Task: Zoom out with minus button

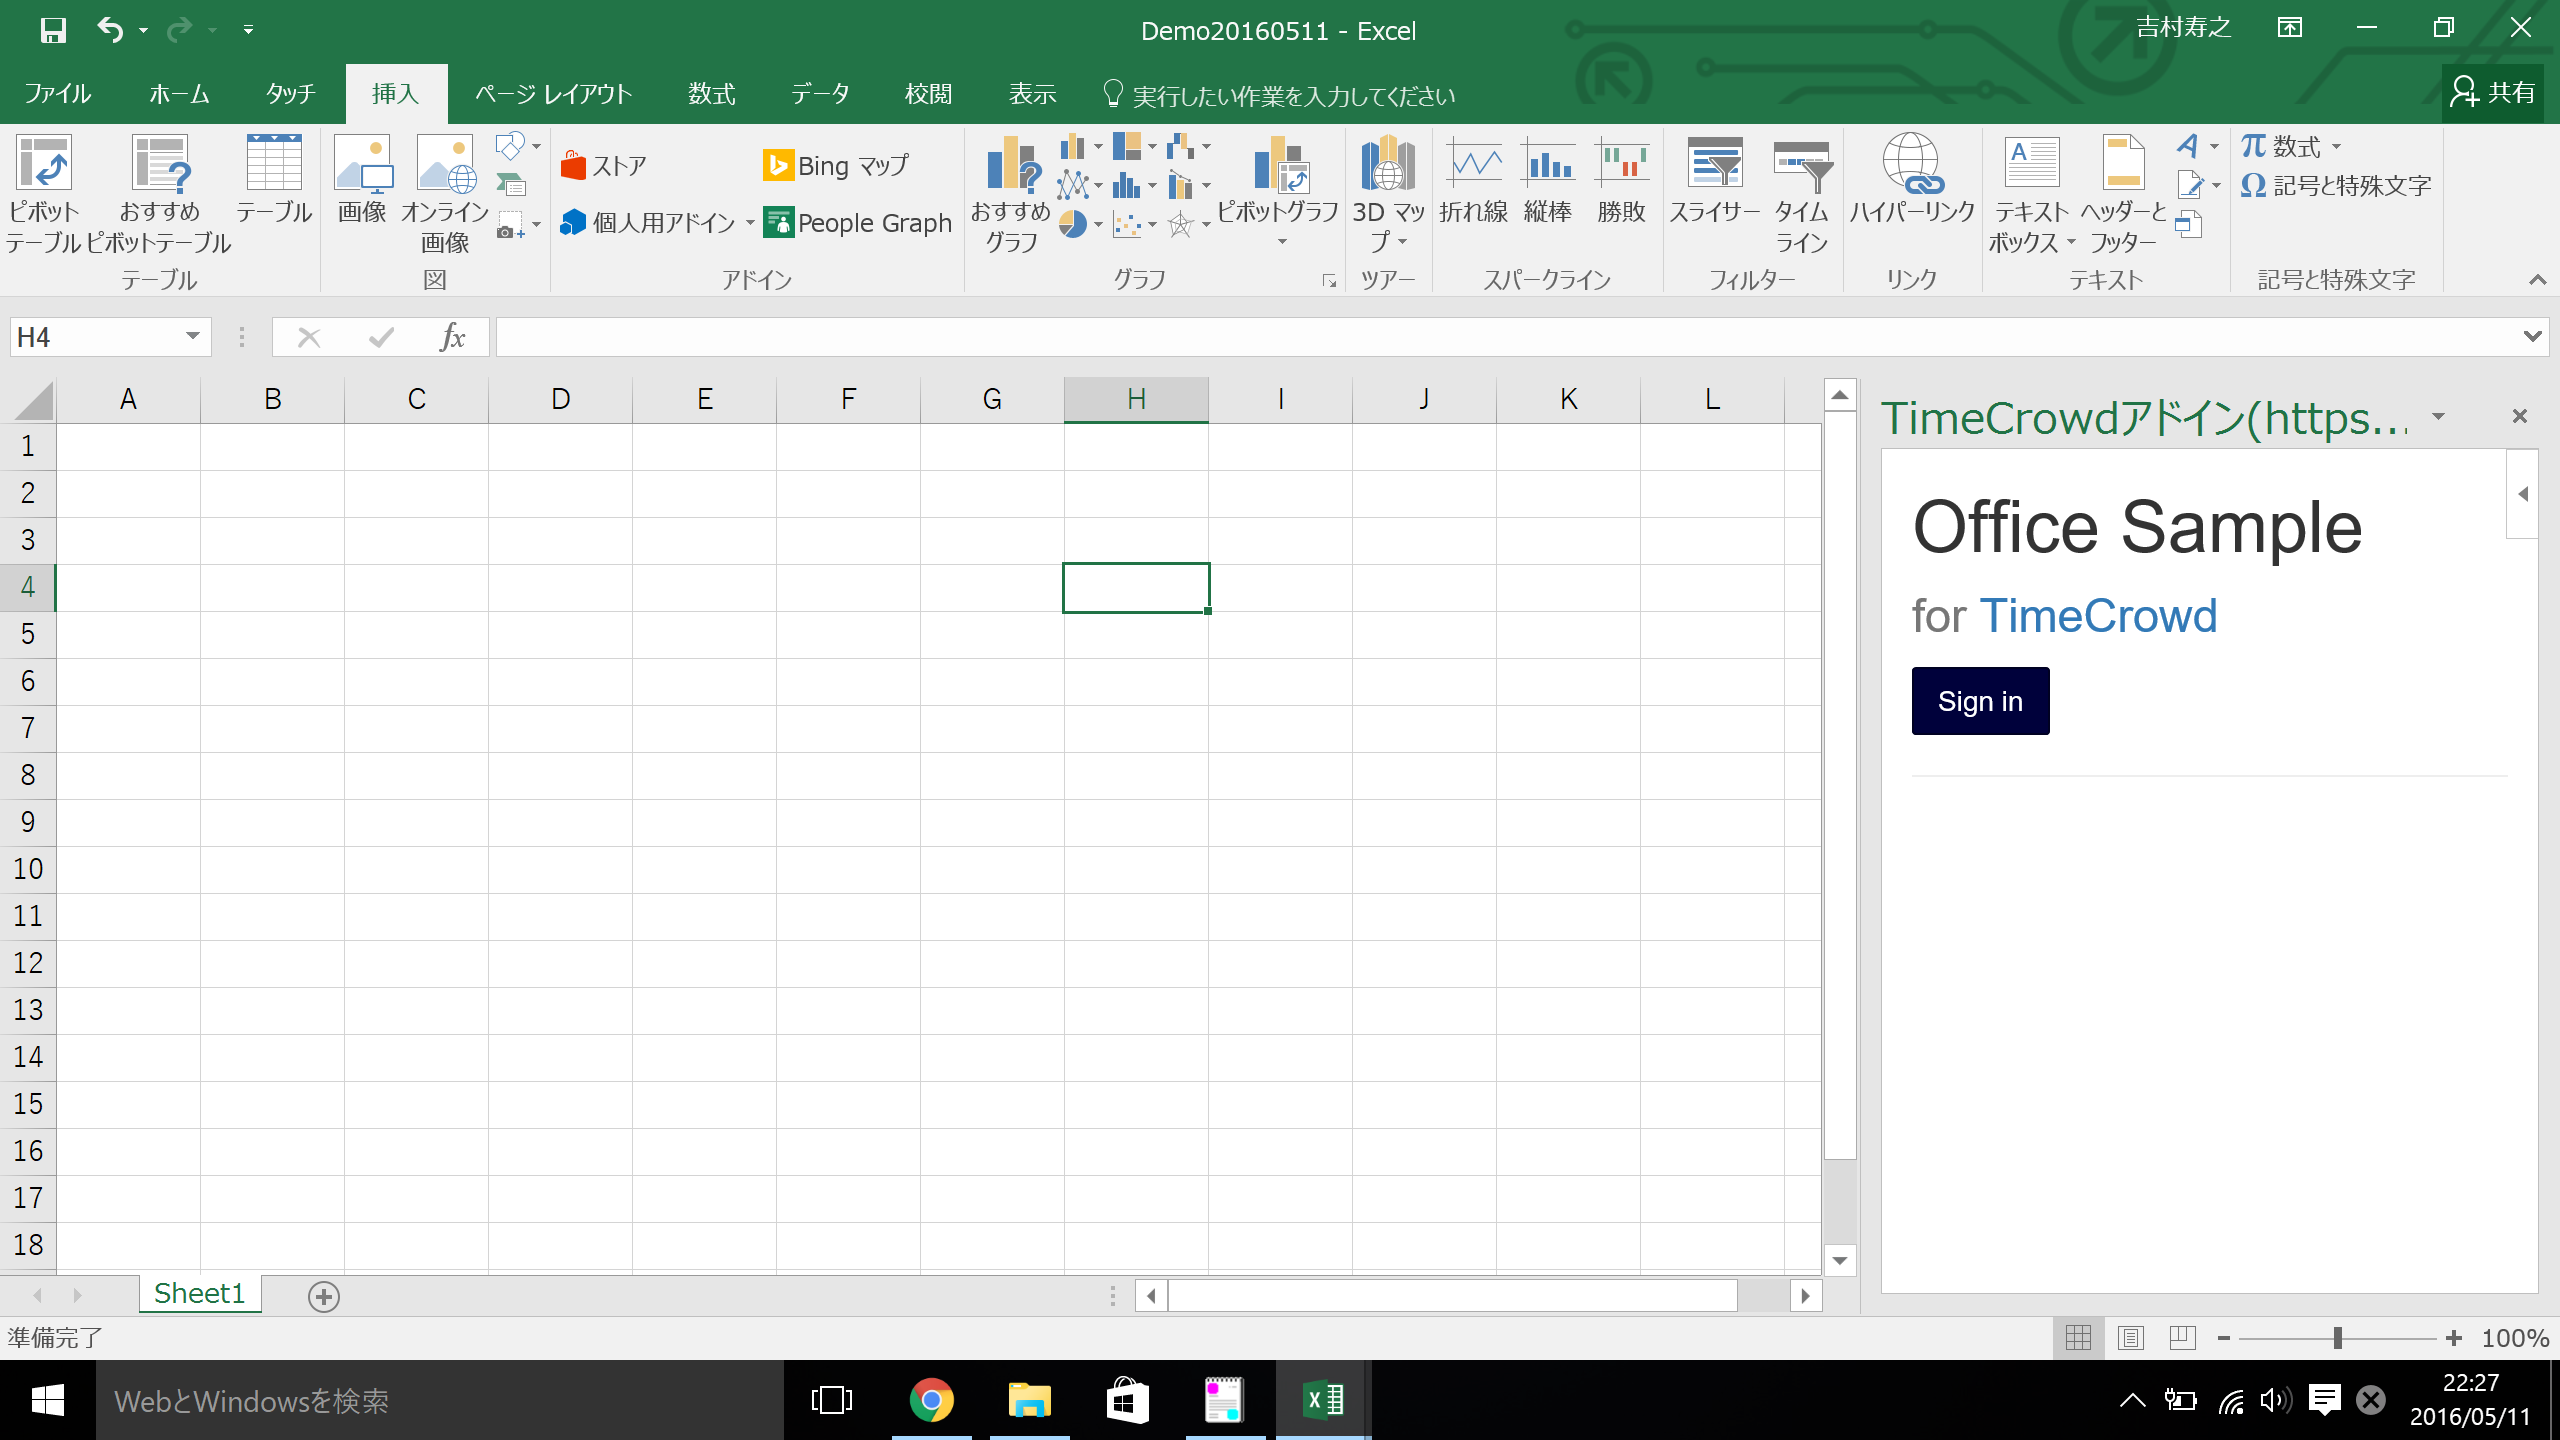Action: tap(2224, 1338)
